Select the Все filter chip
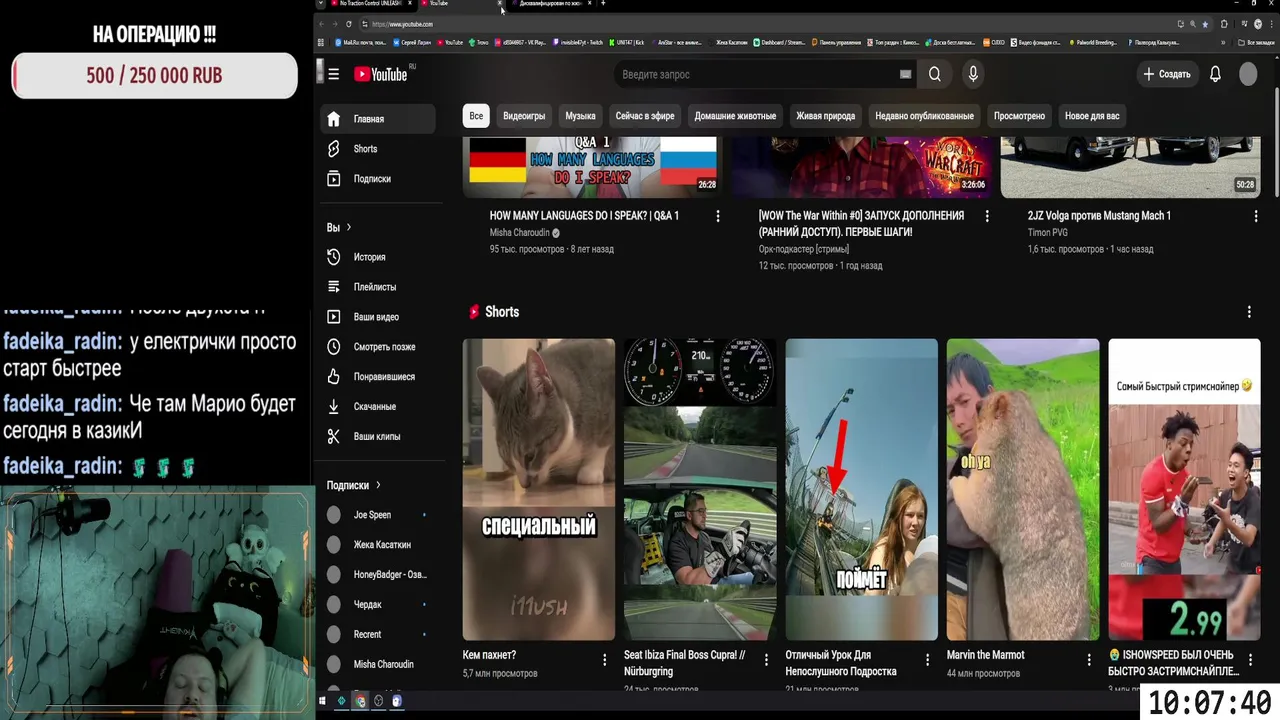This screenshot has width=1280, height=720. (476, 116)
